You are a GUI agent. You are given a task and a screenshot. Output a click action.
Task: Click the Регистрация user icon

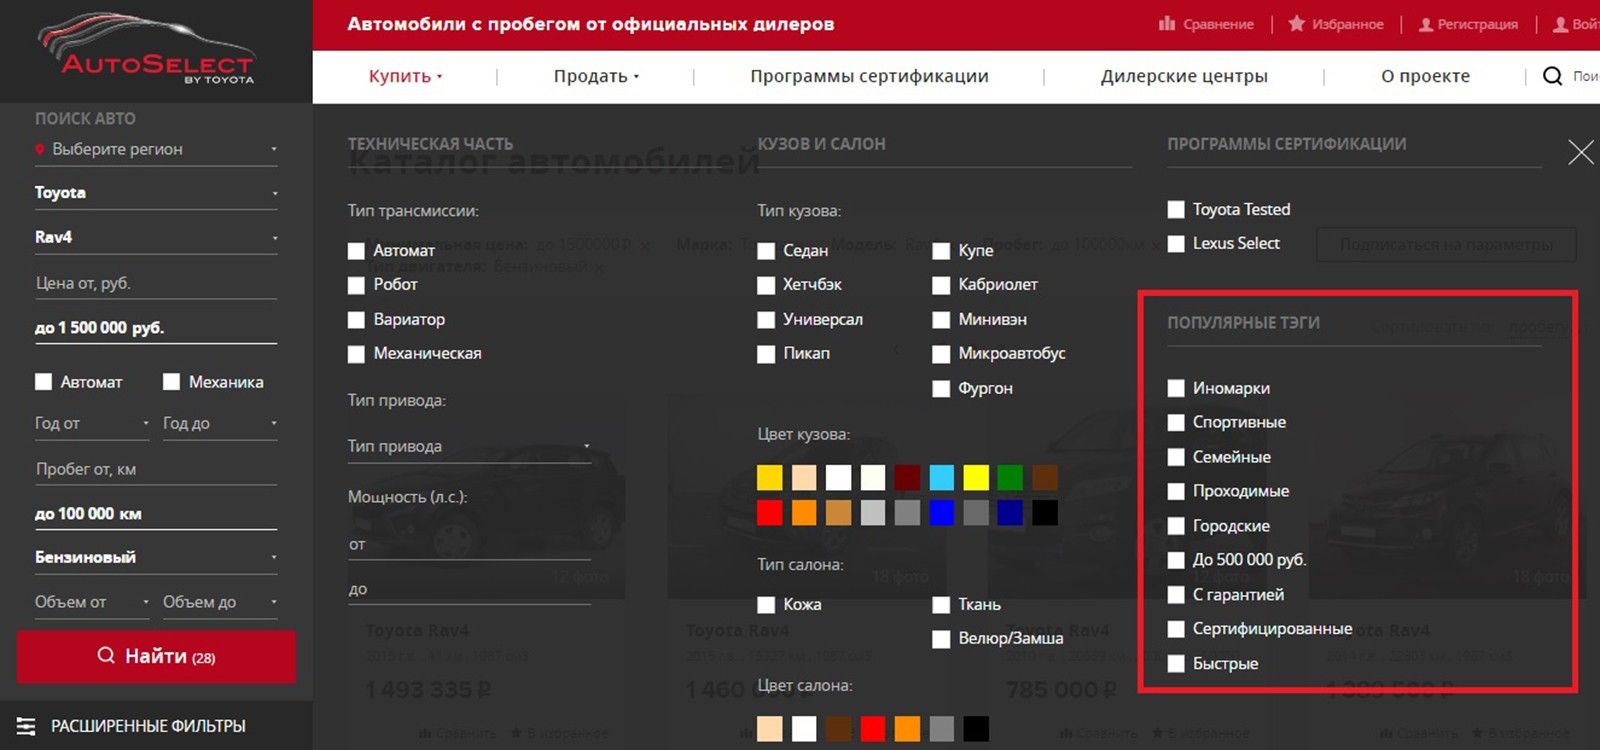point(1426,24)
